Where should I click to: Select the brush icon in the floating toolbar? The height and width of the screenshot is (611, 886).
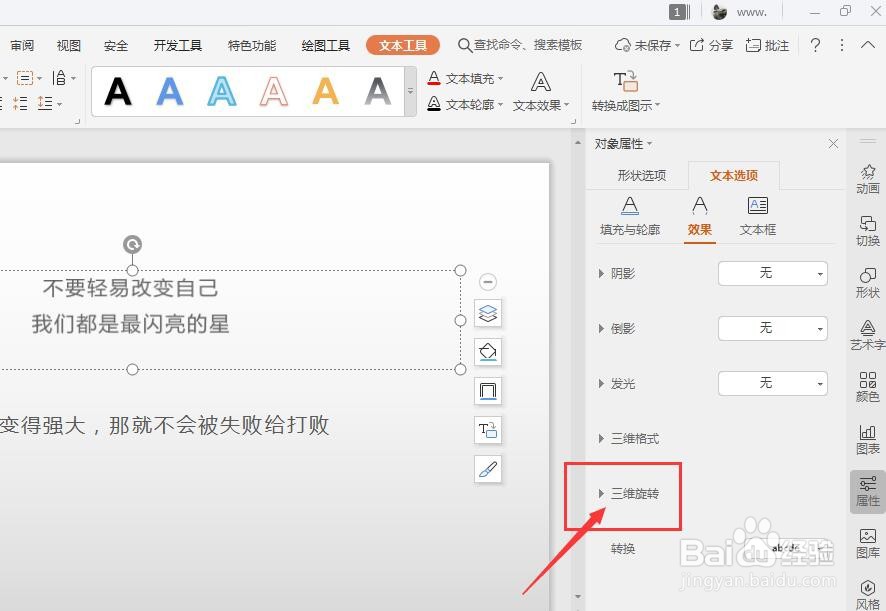coord(488,469)
